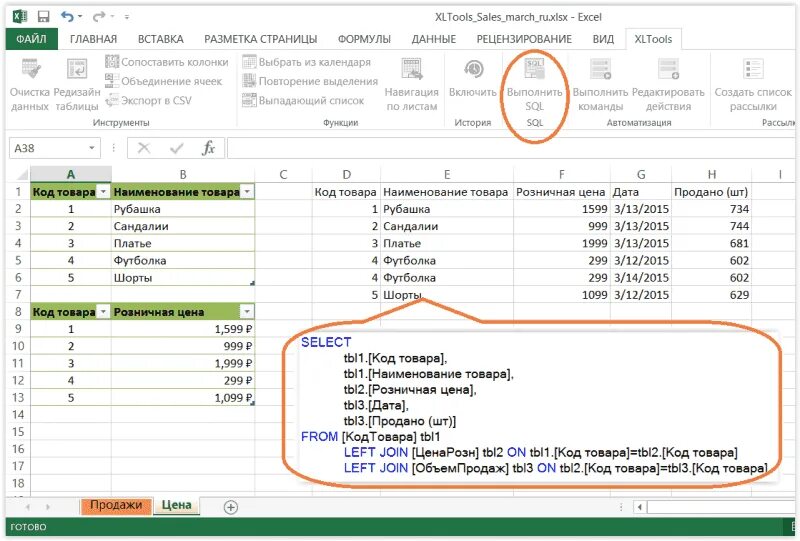Click cell B3 containing Сандалии

click(183, 226)
